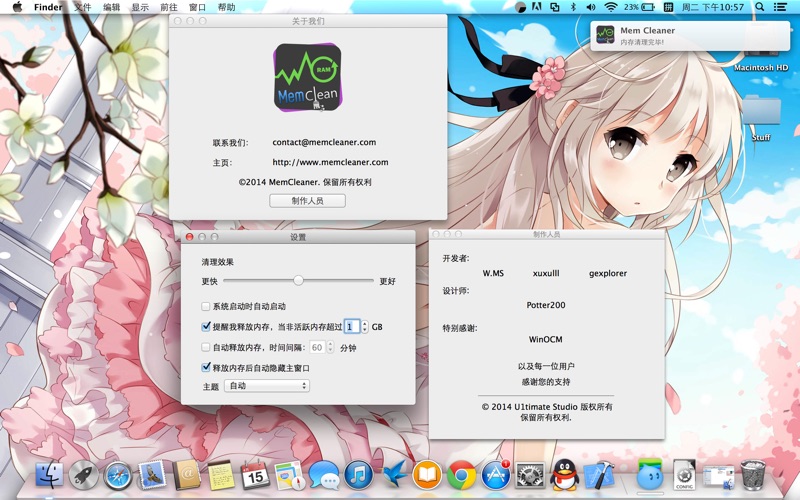Launch iTunes music note icon
800x500 pixels.
358,476
